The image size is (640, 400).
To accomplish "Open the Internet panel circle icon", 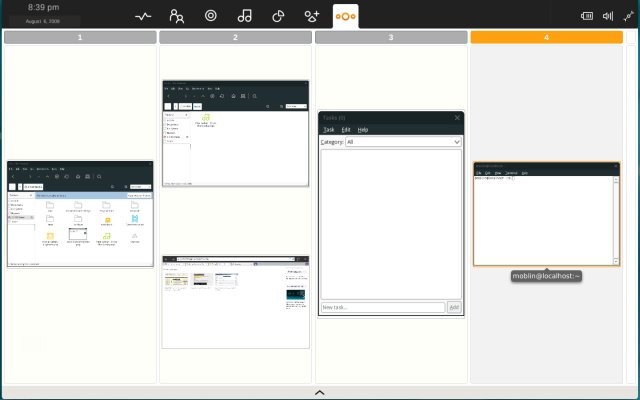I will point(210,16).
